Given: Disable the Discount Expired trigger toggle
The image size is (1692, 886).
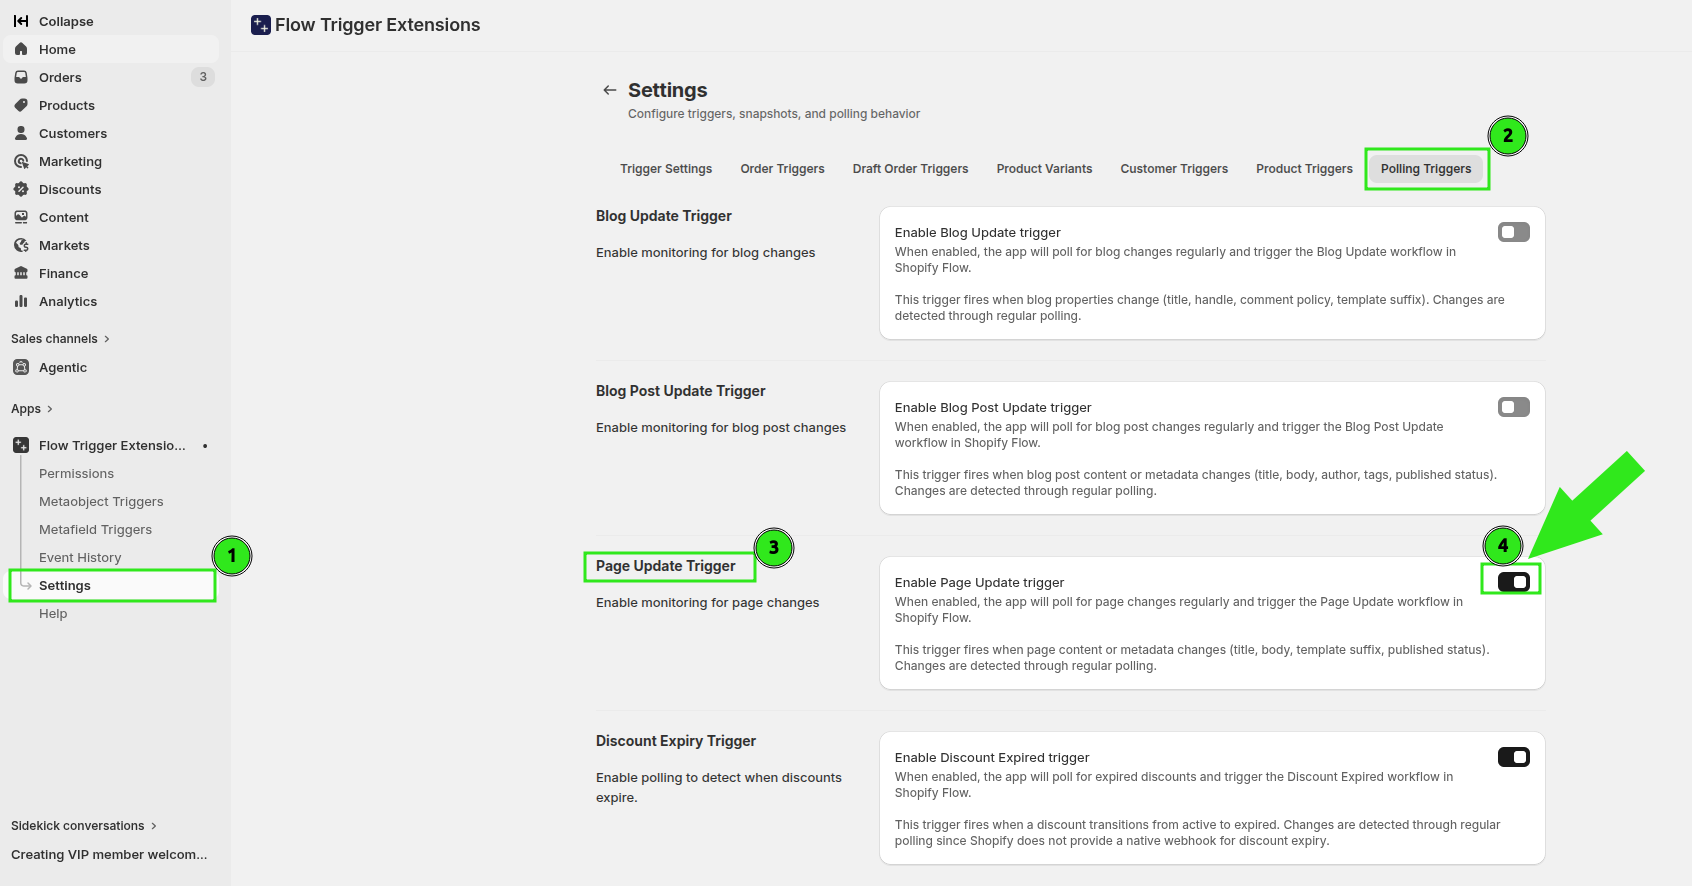Looking at the screenshot, I should point(1514,757).
